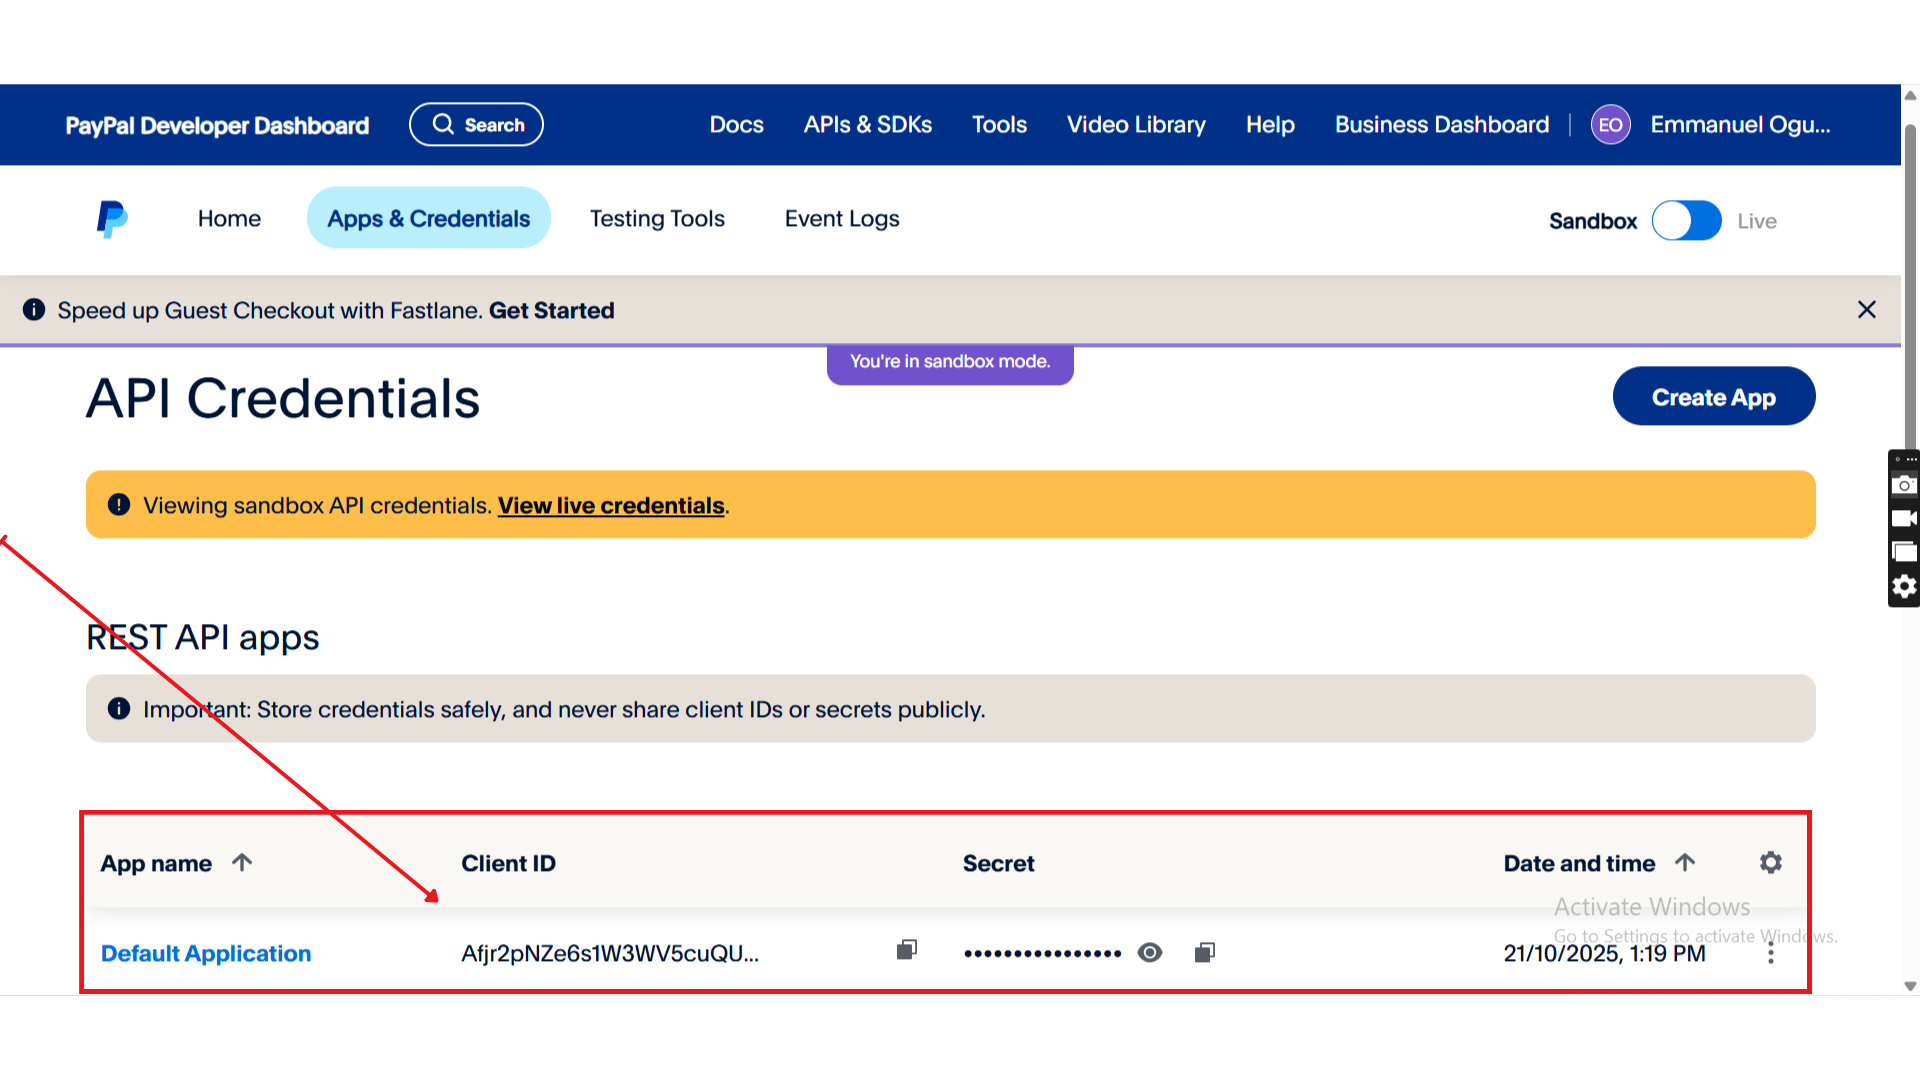Image resolution: width=1920 pixels, height=1080 pixels.
Task: Copy the Secret to clipboard
Action: pyautogui.click(x=1205, y=953)
